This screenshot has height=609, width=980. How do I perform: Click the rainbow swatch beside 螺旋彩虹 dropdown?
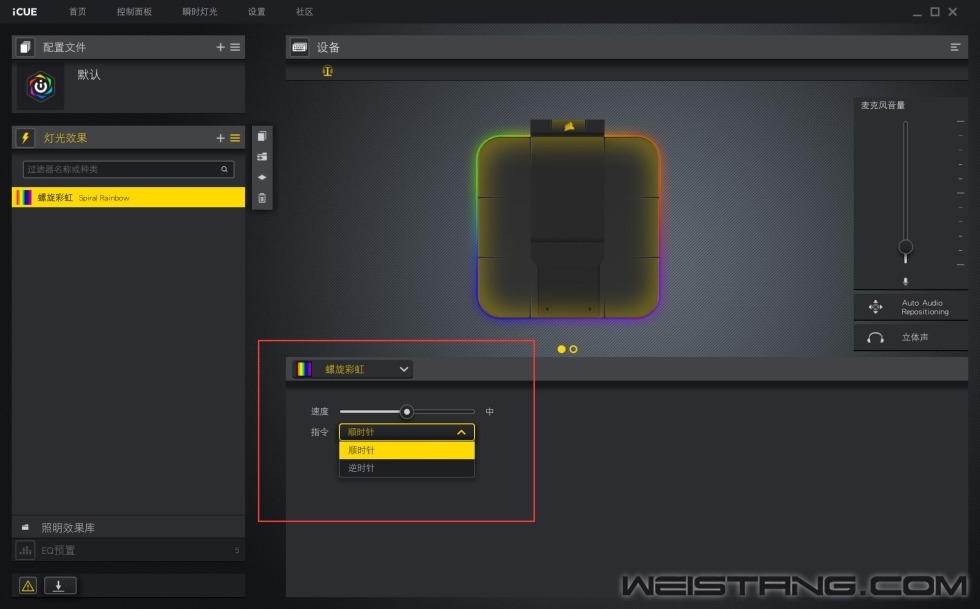[304, 369]
